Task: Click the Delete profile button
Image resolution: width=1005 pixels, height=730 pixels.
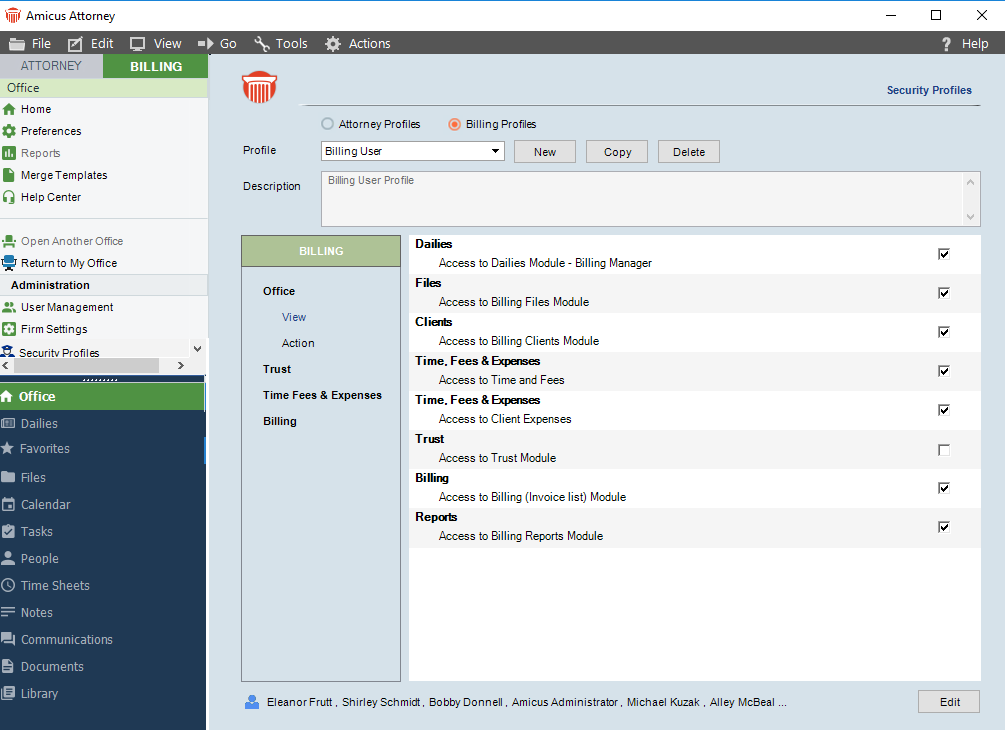Action: [x=689, y=152]
